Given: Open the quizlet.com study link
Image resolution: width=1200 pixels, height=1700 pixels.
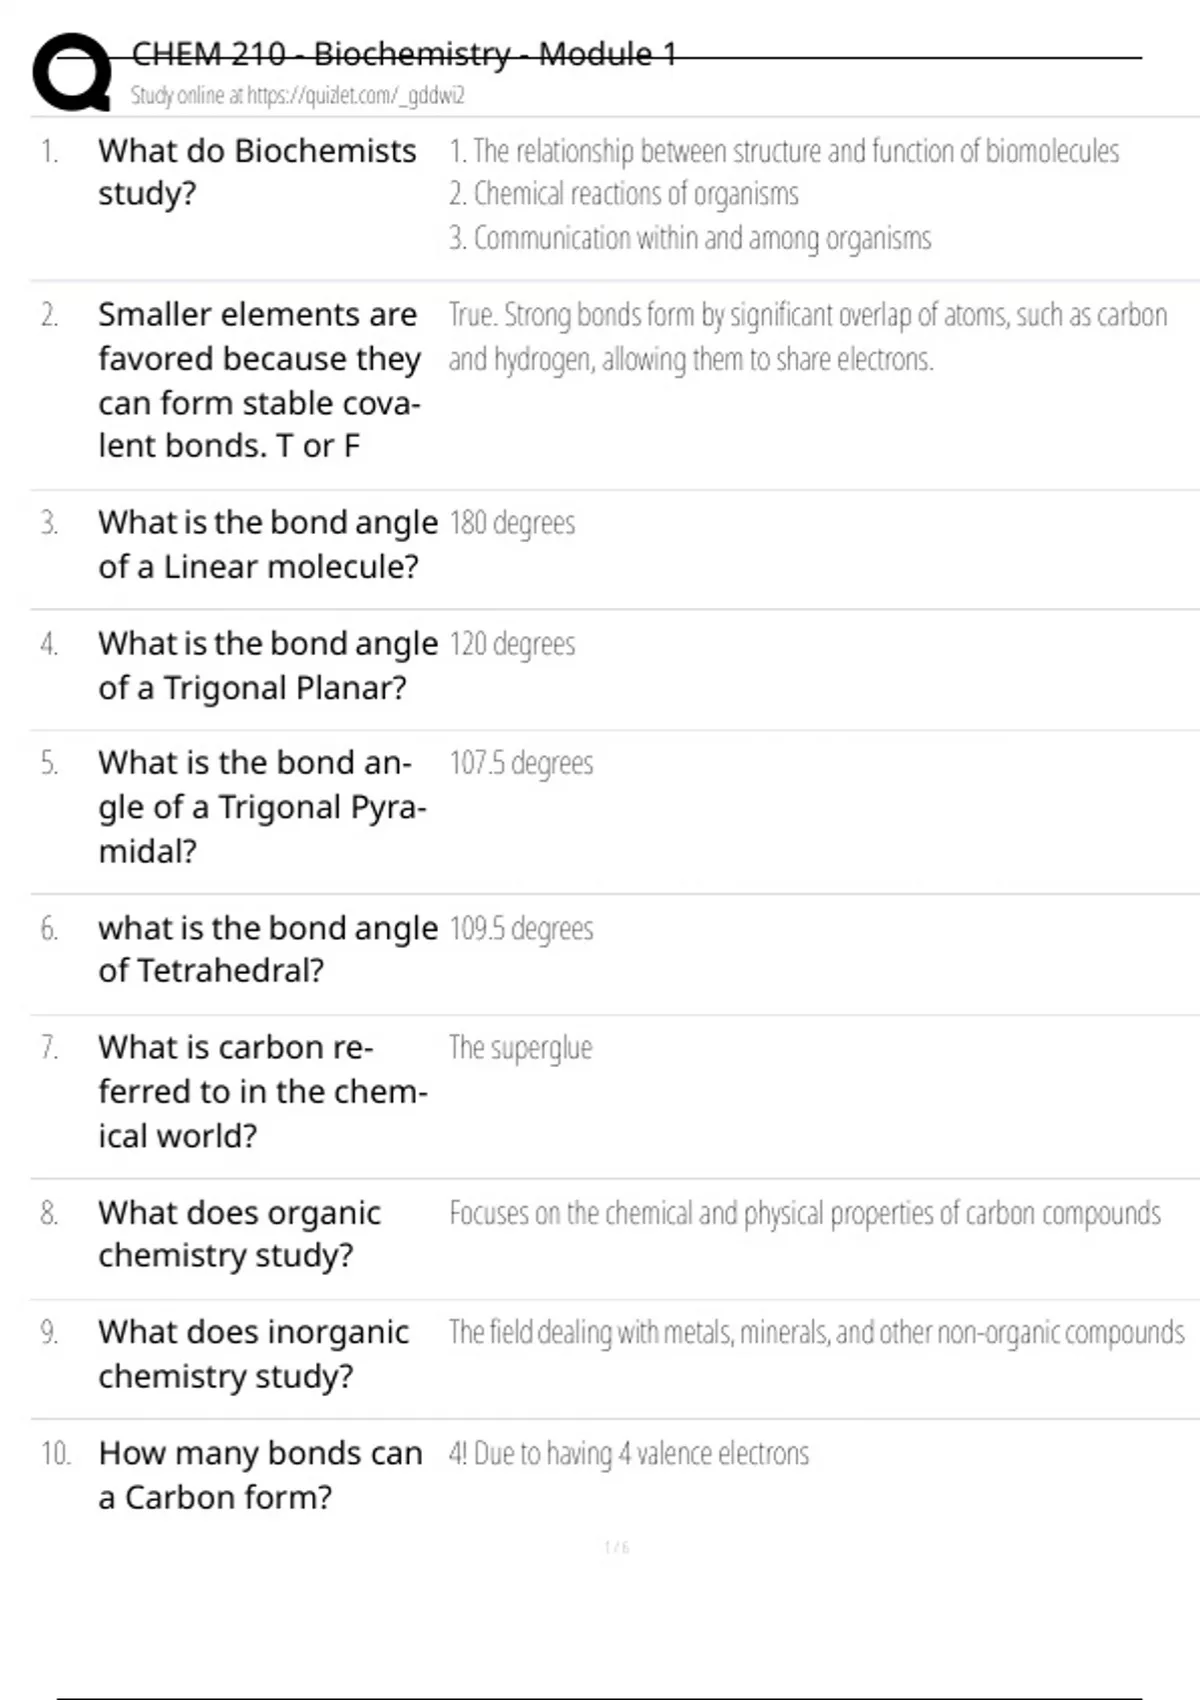Looking at the screenshot, I should 298,96.
